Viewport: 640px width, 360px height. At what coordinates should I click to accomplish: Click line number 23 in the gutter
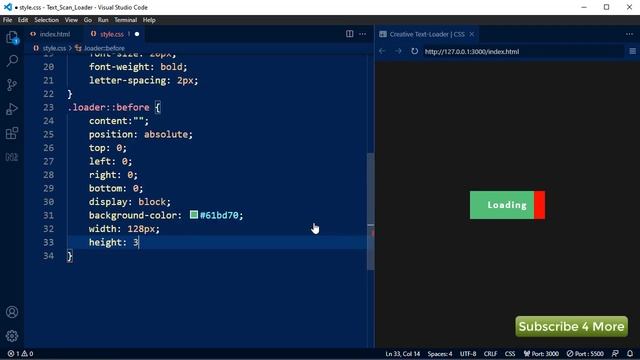pyautogui.click(x=48, y=107)
